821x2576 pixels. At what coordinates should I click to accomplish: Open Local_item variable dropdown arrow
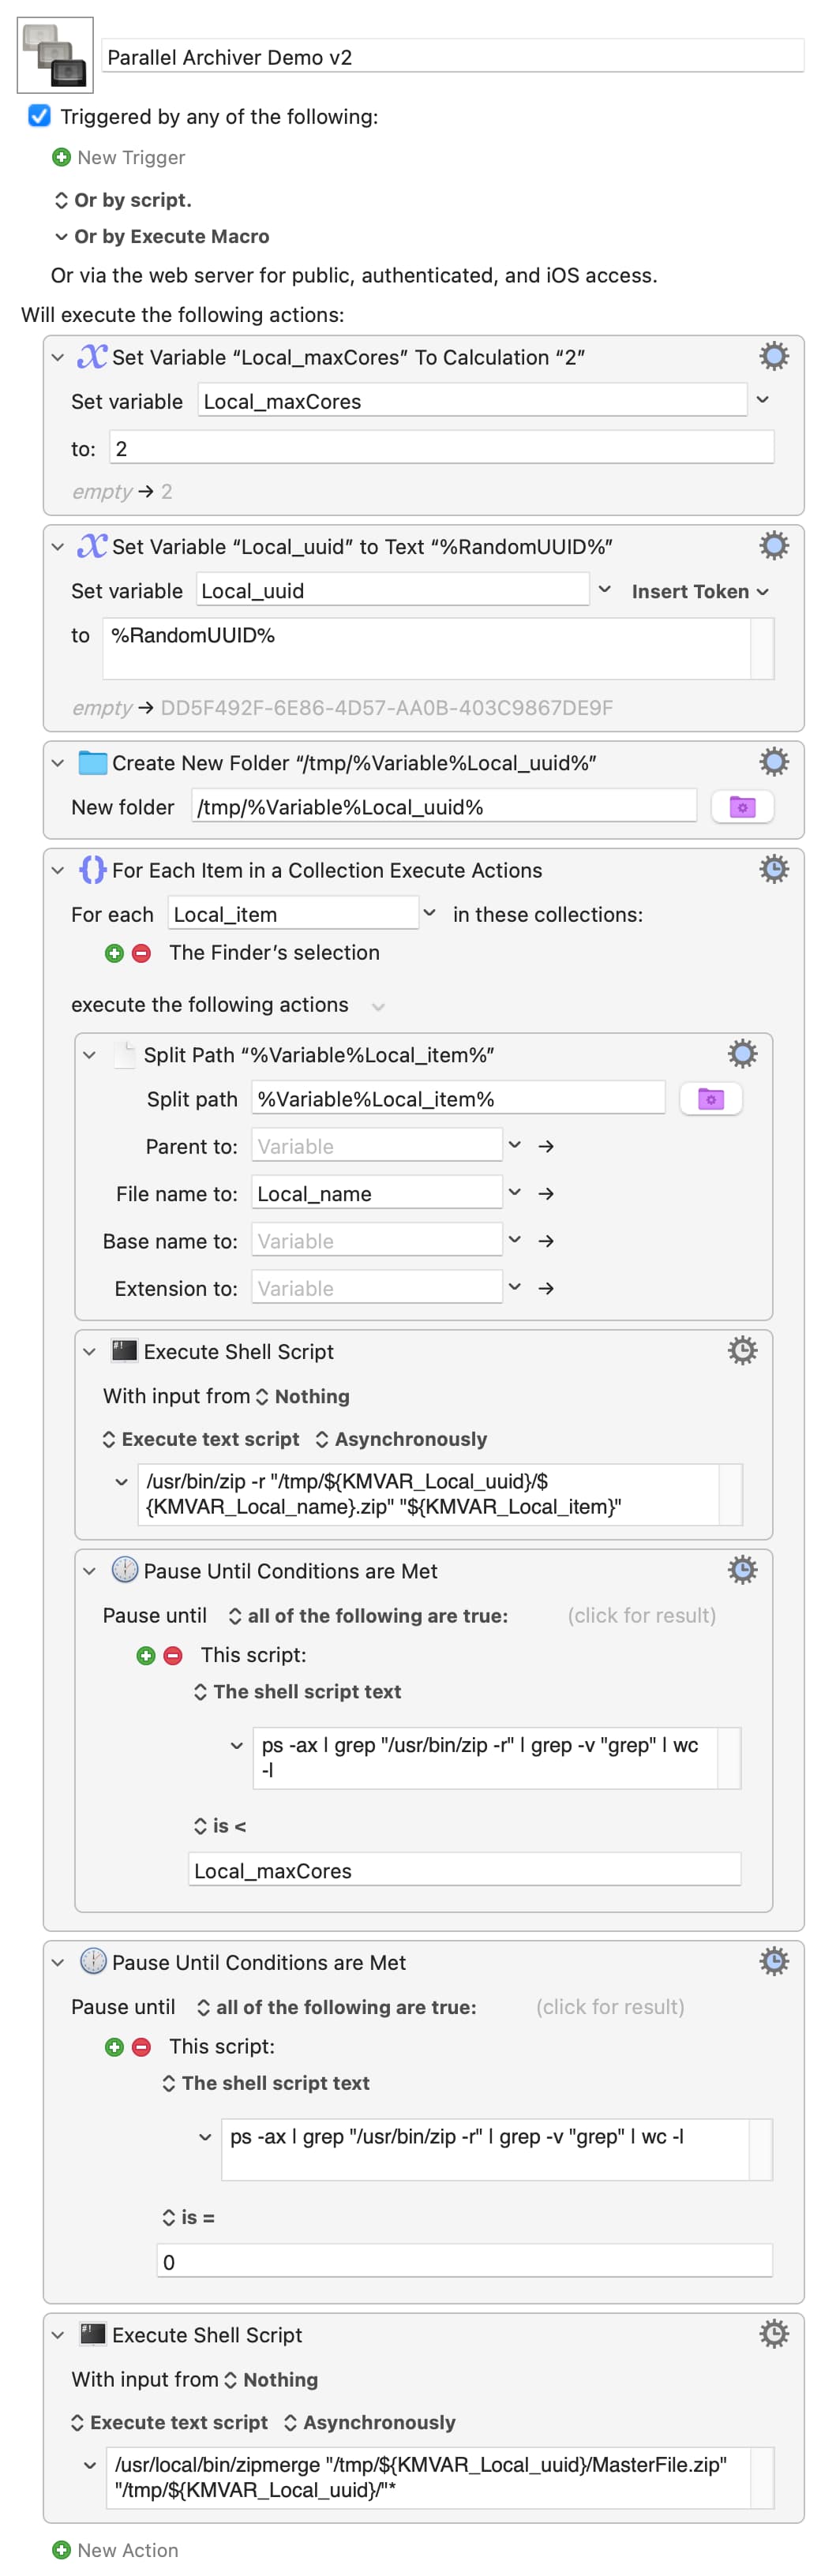429,913
